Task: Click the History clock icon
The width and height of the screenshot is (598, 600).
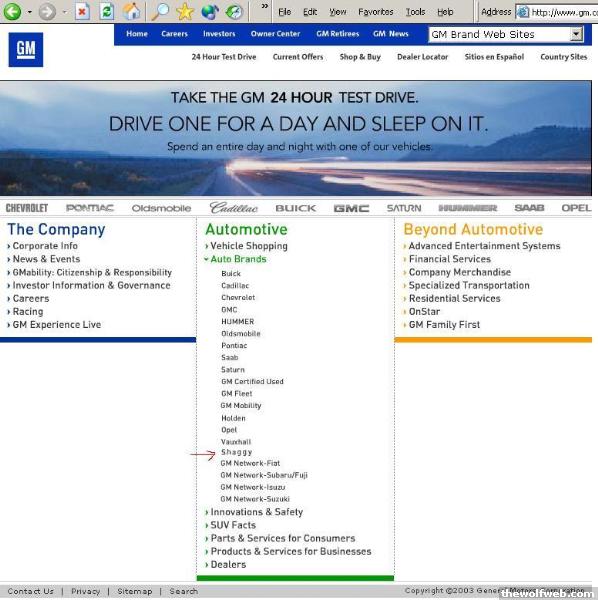Action: tap(234, 11)
